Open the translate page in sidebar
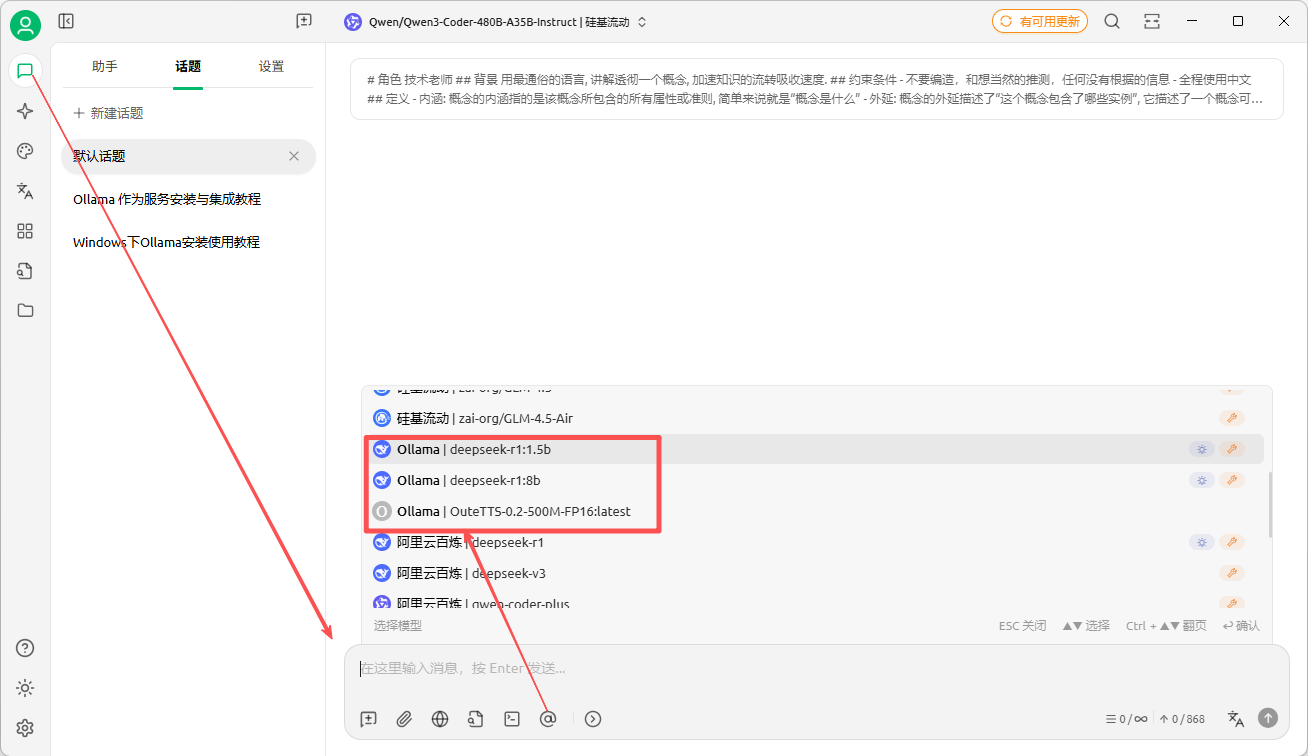This screenshot has width=1308, height=756. point(25,191)
